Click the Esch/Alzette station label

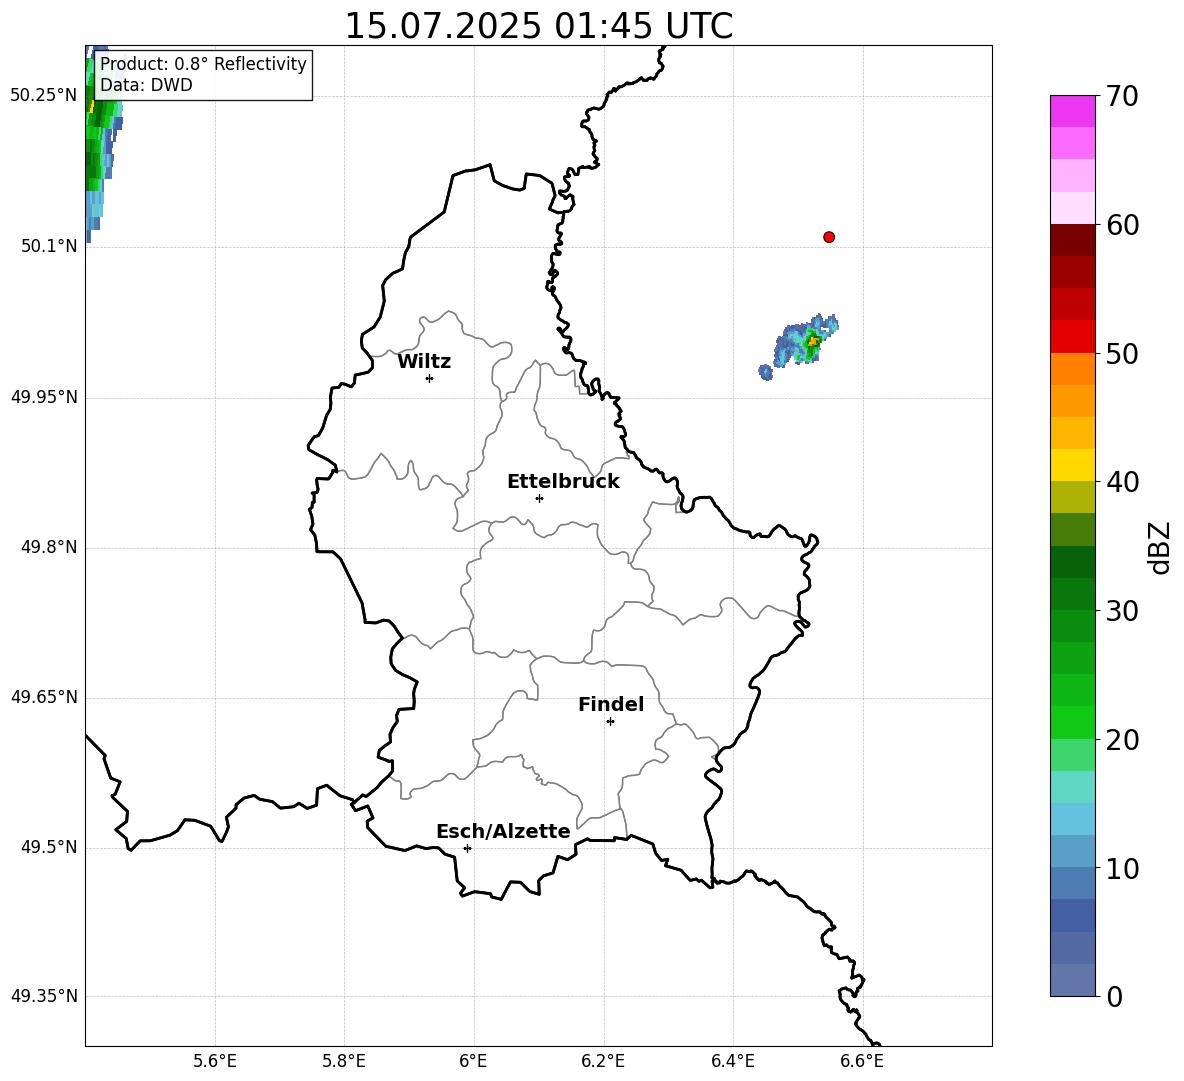click(x=503, y=831)
